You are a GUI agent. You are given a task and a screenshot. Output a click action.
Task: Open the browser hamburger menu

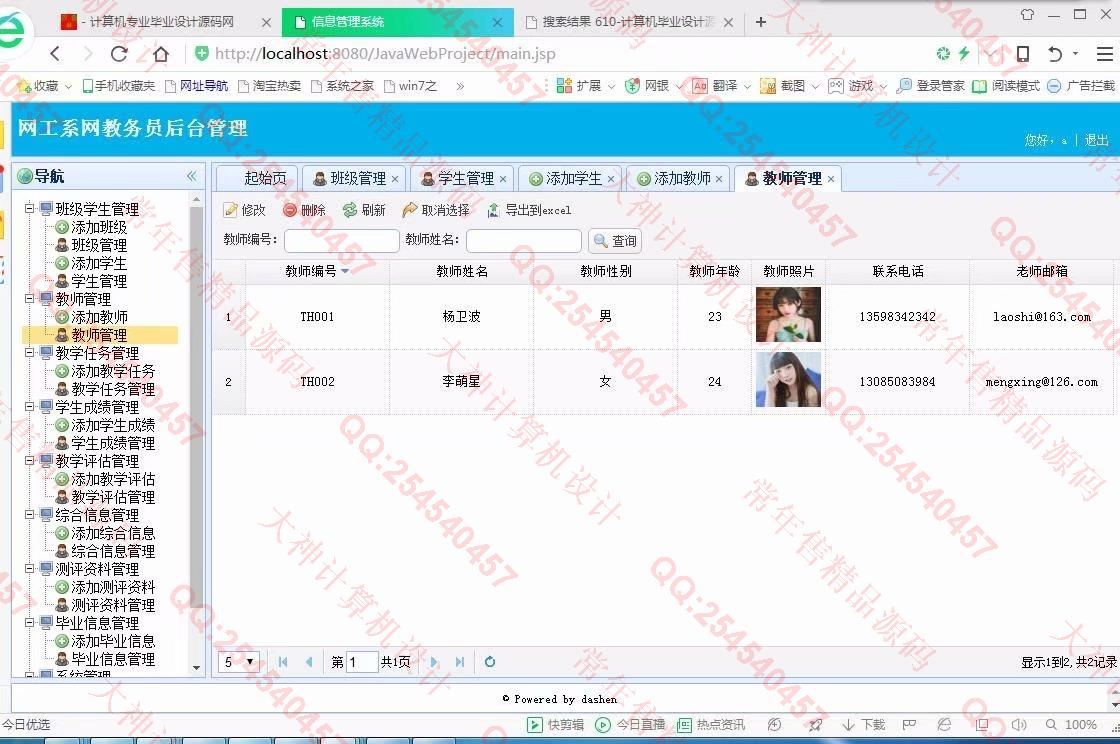tap(1104, 54)
